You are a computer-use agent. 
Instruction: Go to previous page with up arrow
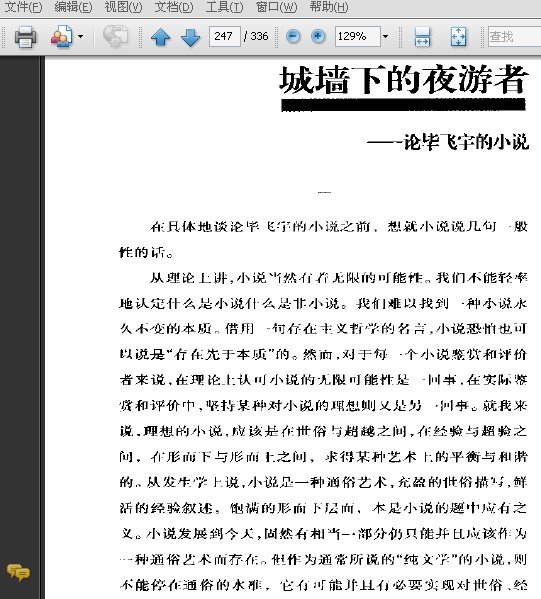coord(160,37)
